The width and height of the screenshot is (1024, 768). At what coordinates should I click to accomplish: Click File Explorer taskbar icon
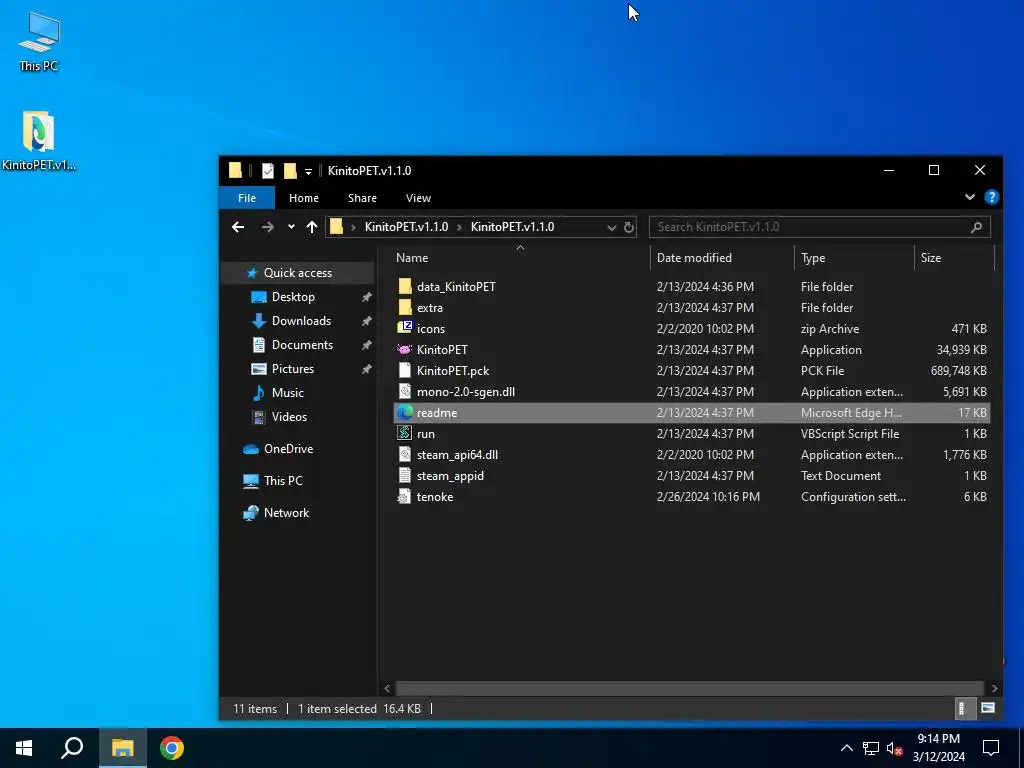click(x=122, y=748)
